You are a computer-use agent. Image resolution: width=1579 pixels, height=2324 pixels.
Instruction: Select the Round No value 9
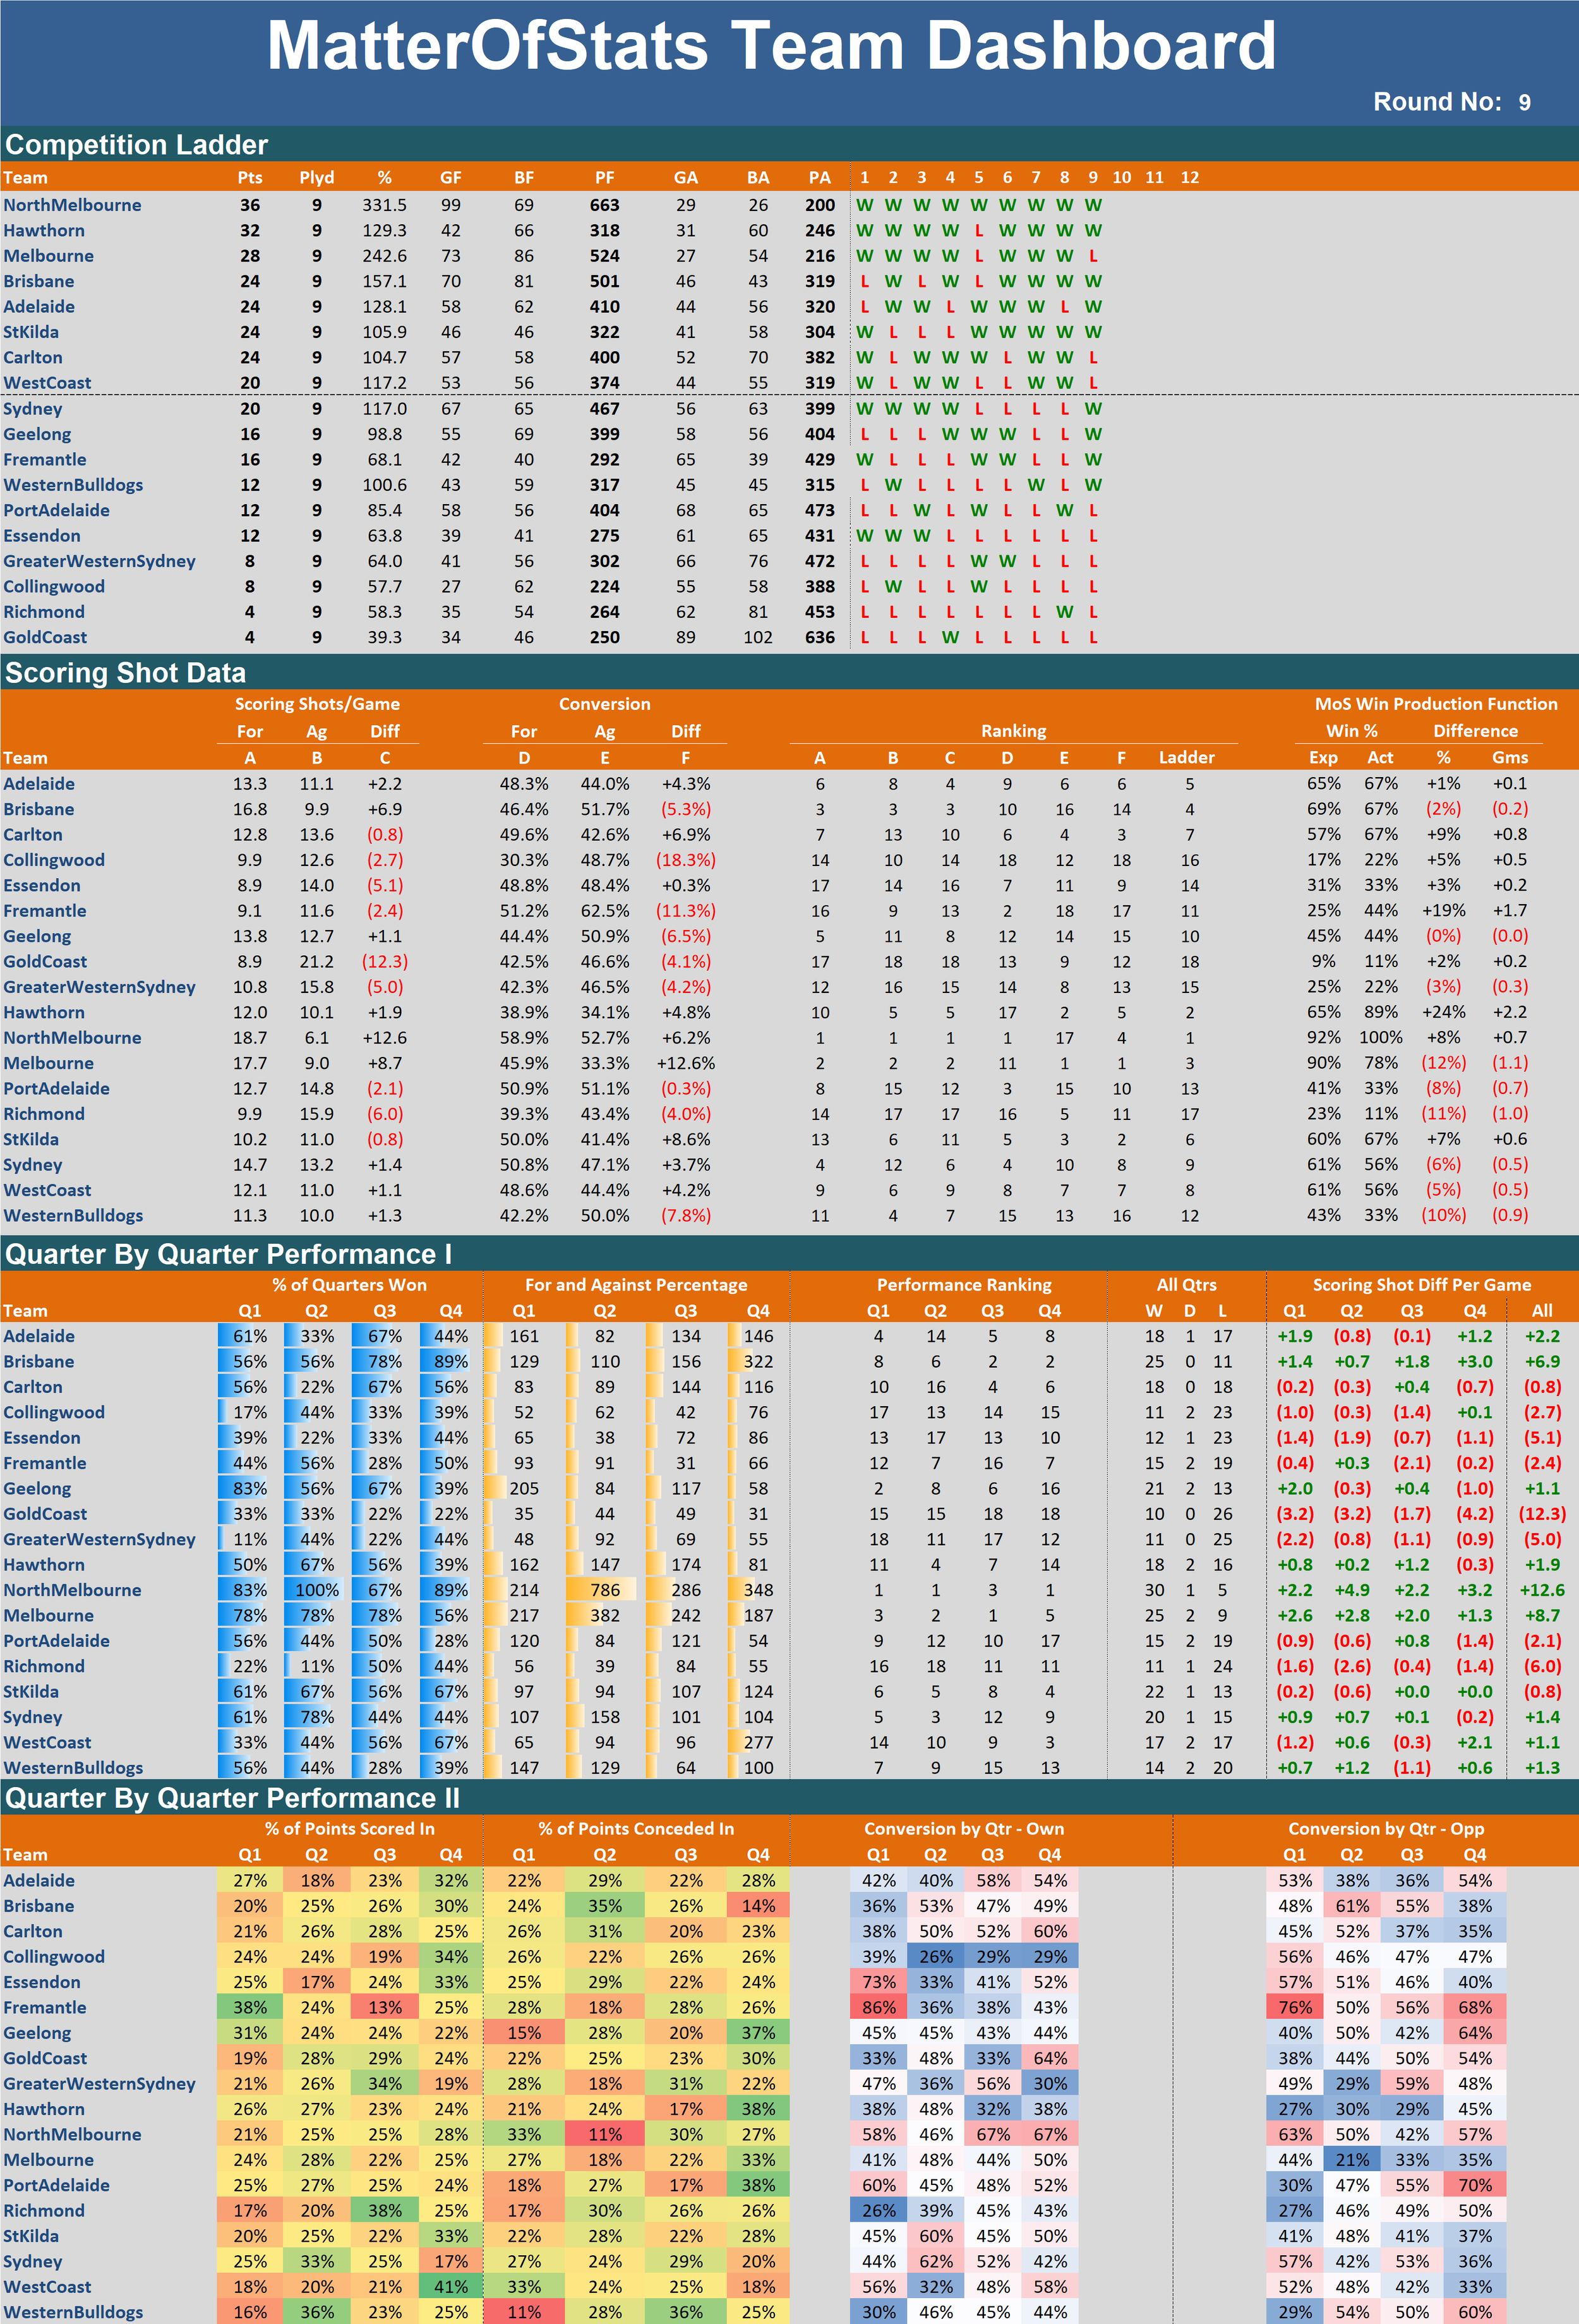coord(1524,103)
